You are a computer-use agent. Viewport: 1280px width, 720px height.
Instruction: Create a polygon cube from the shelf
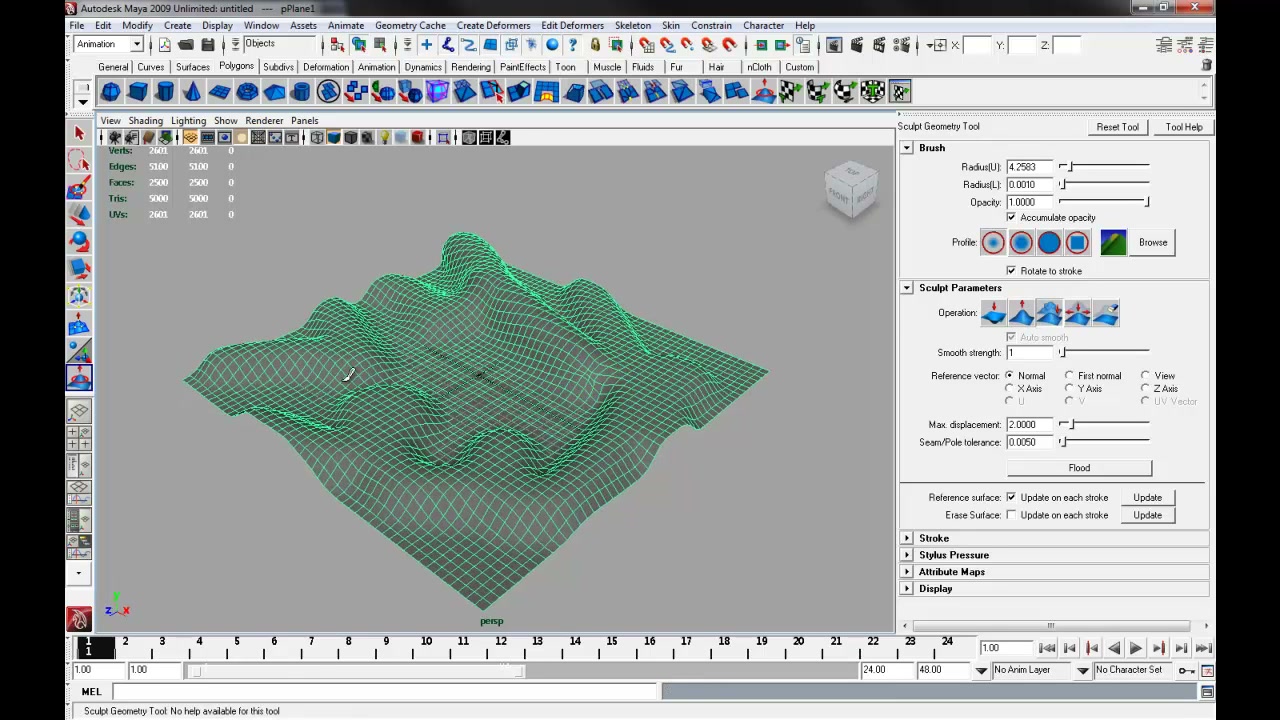(138, 92)
